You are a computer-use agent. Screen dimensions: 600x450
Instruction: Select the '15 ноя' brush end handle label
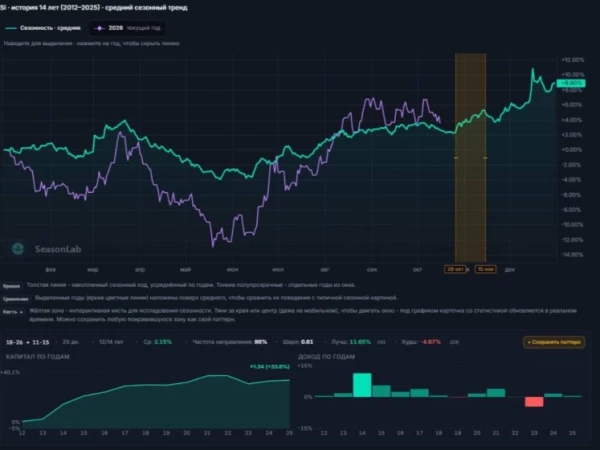pos(485,269)
